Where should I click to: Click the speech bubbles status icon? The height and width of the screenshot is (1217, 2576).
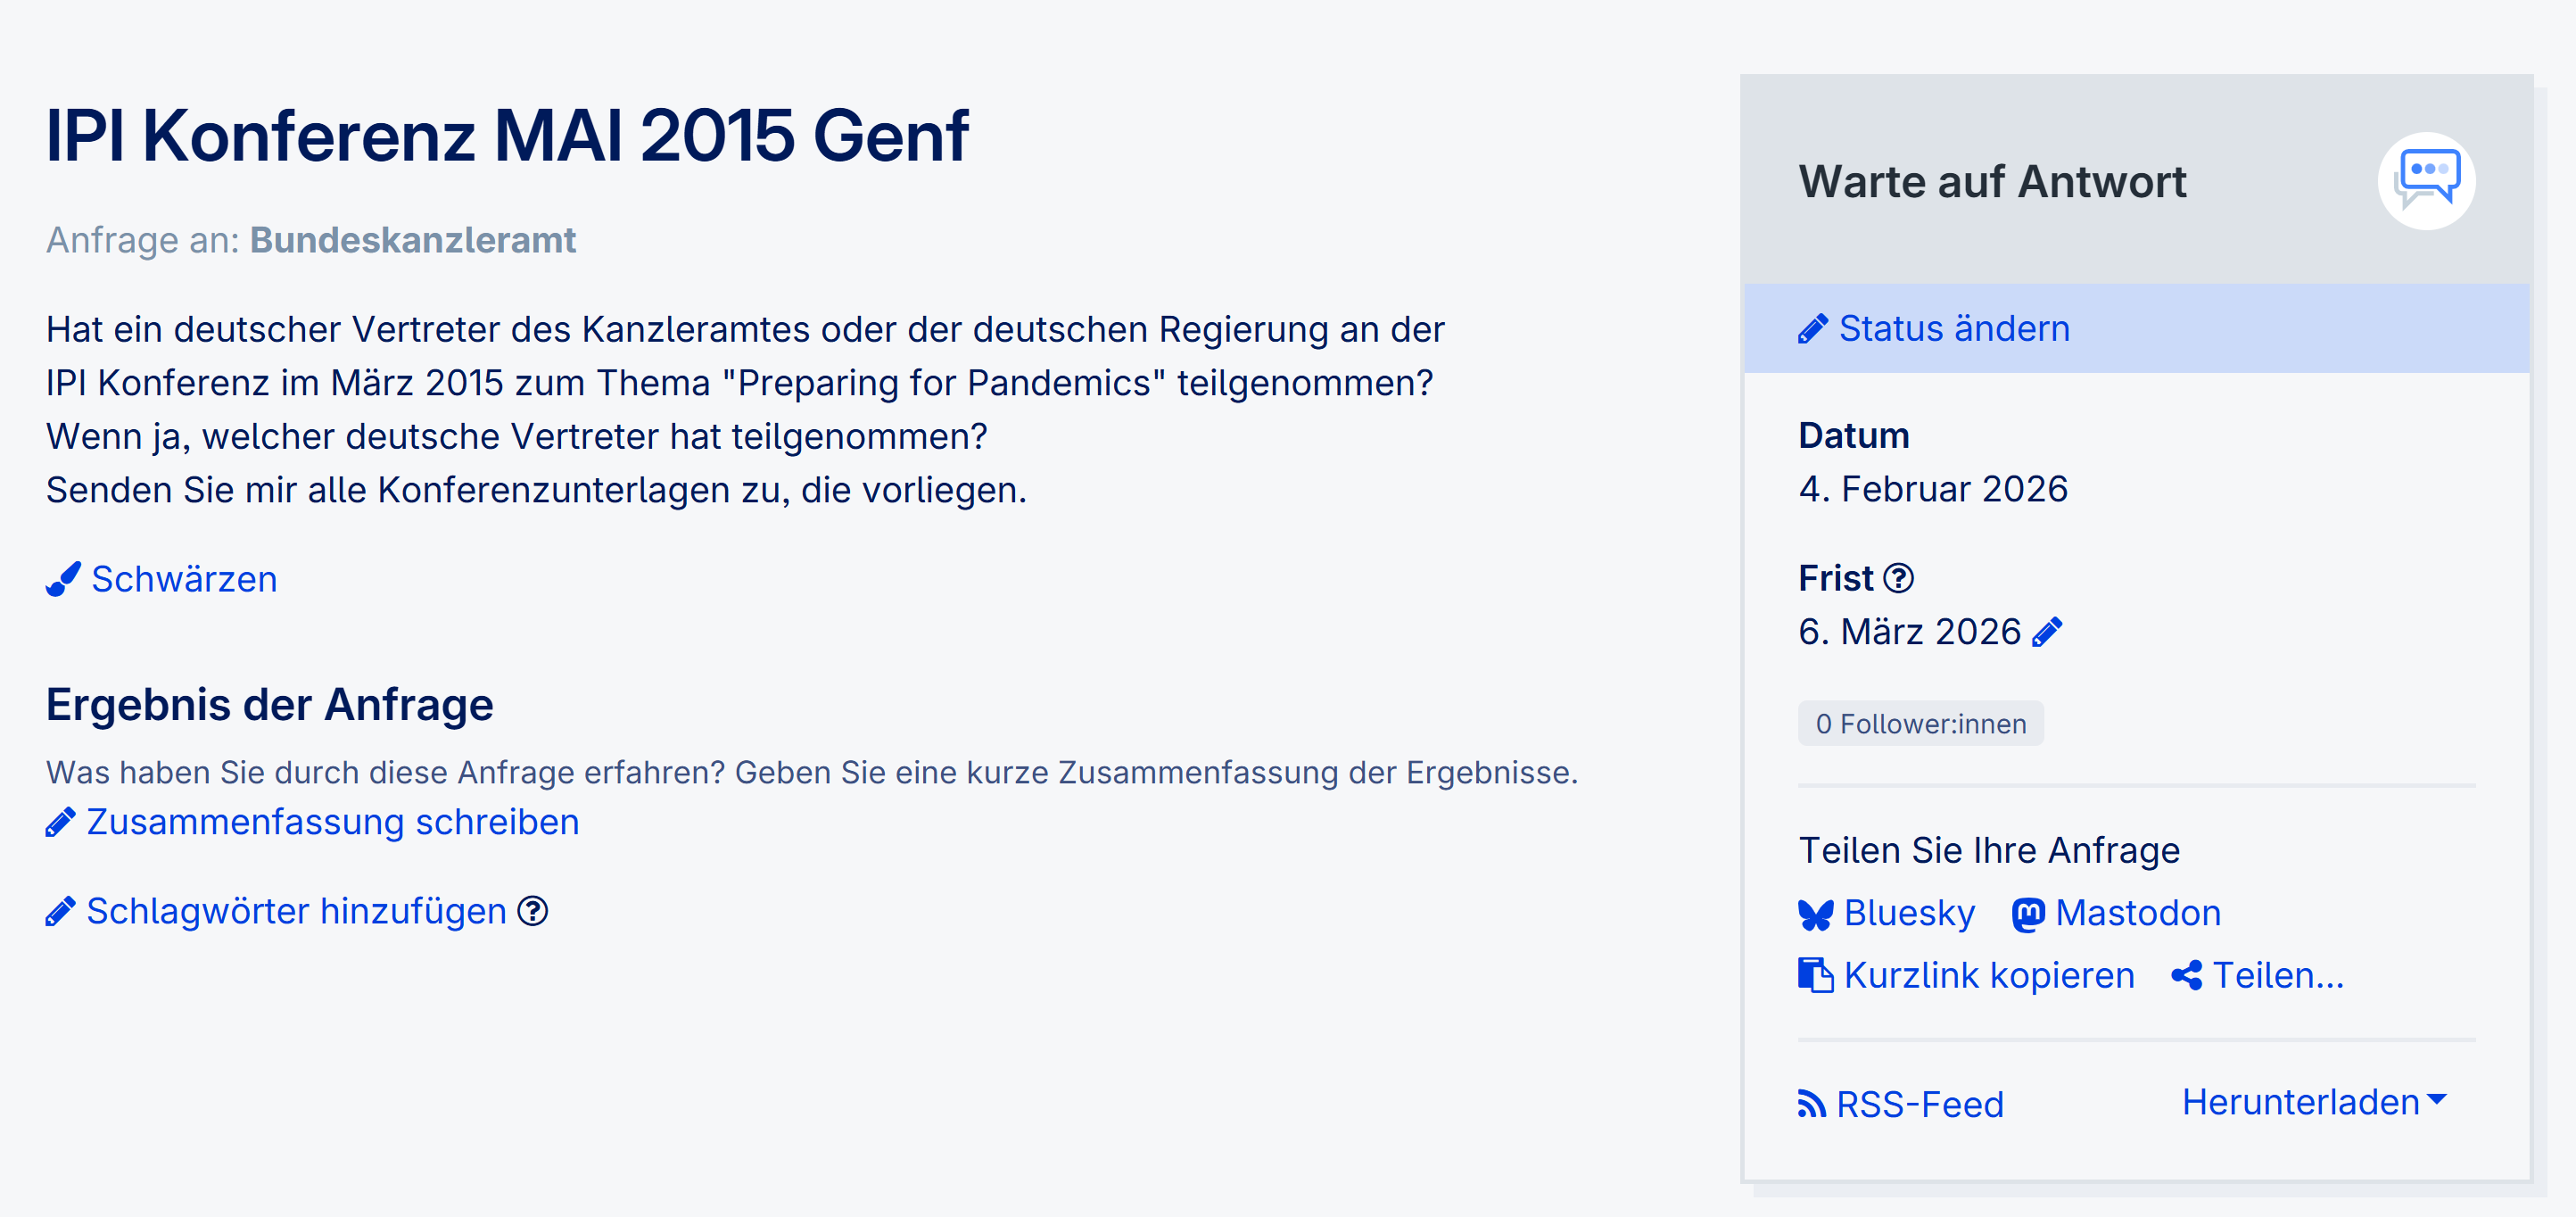(x=2425, y=181)
